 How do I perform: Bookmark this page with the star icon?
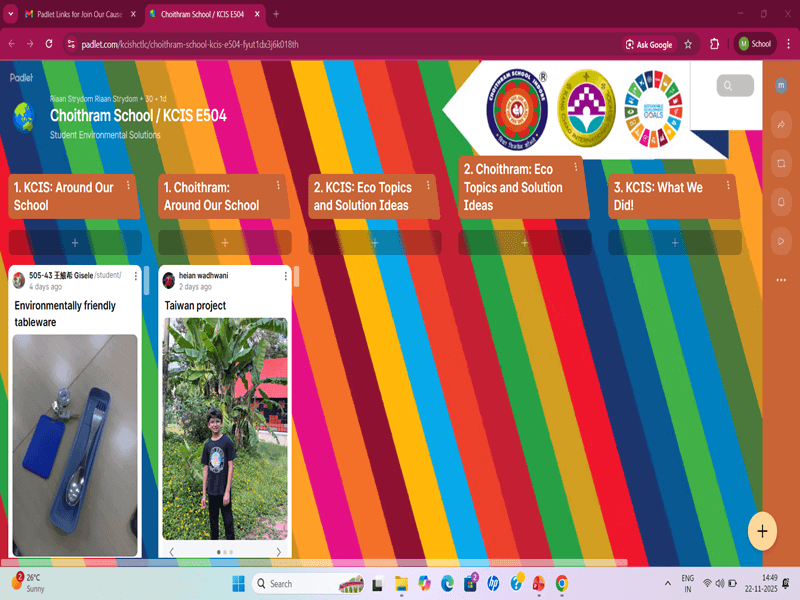(x=688, y=44)
